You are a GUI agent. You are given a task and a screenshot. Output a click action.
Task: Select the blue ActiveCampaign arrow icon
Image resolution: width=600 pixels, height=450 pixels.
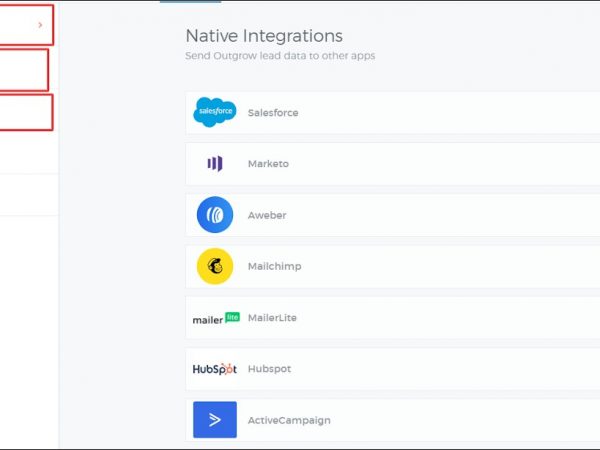214,420
